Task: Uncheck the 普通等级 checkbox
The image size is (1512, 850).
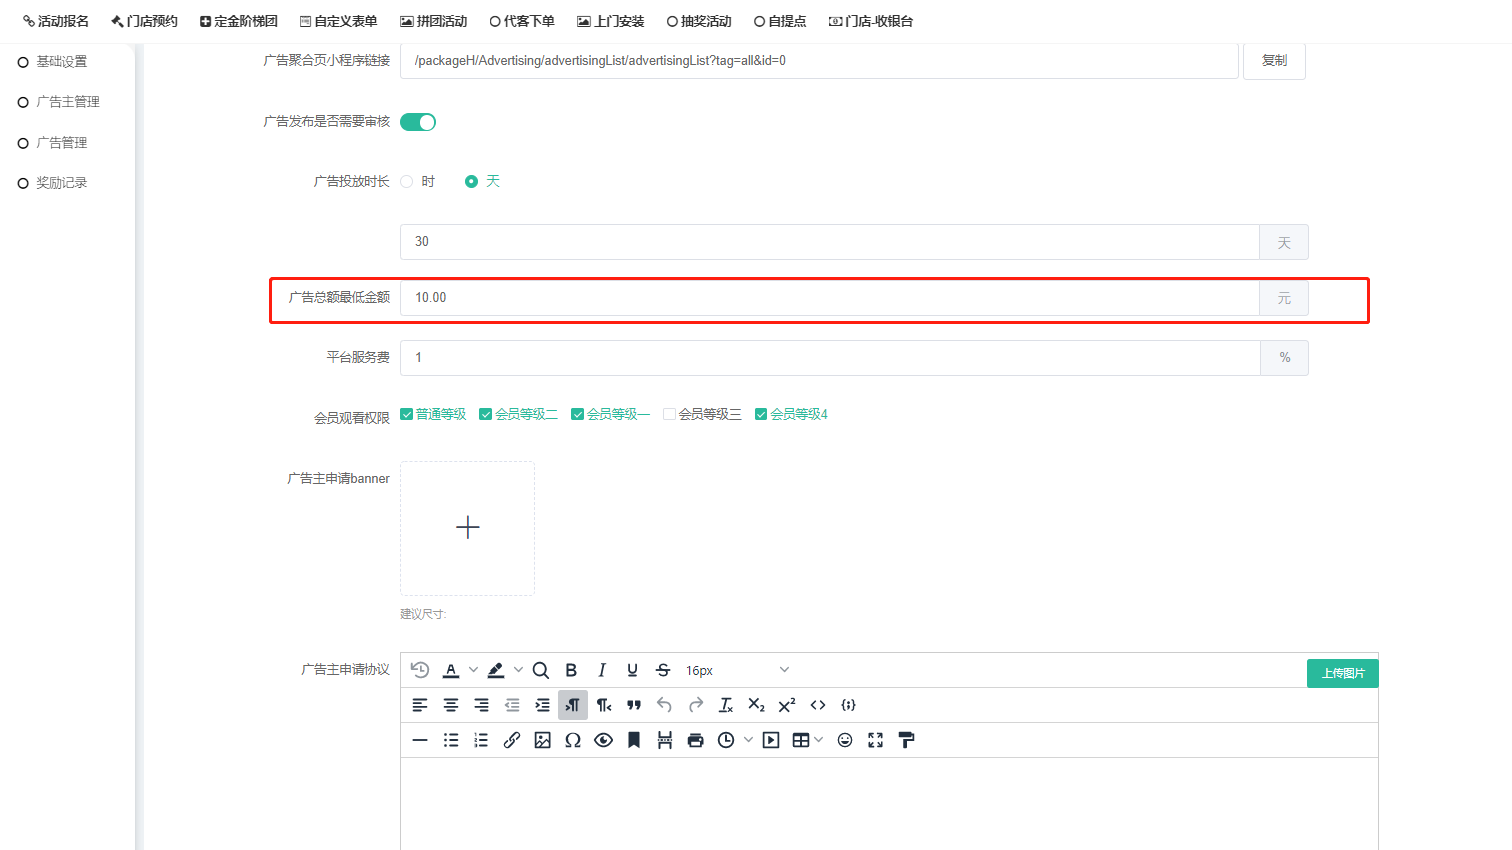Action: [407, 414]
